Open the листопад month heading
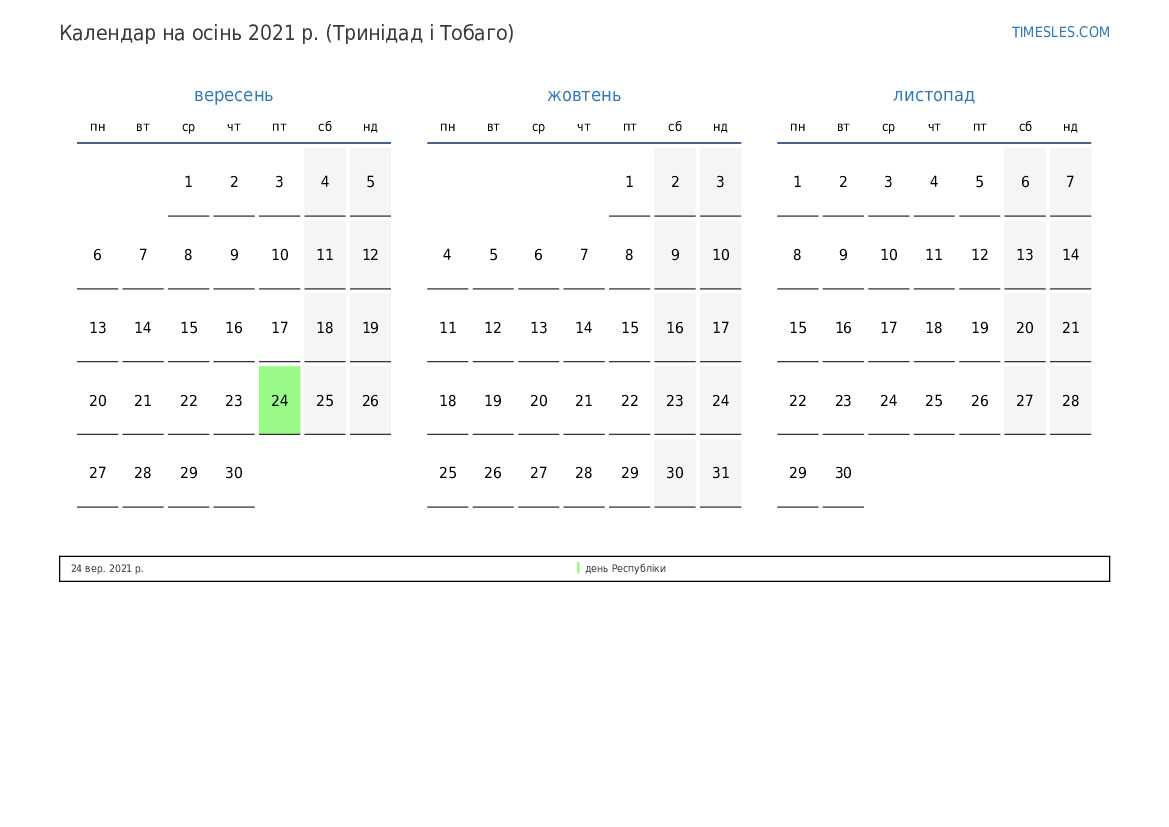1169x827 pixels. [x=933, y=95]
